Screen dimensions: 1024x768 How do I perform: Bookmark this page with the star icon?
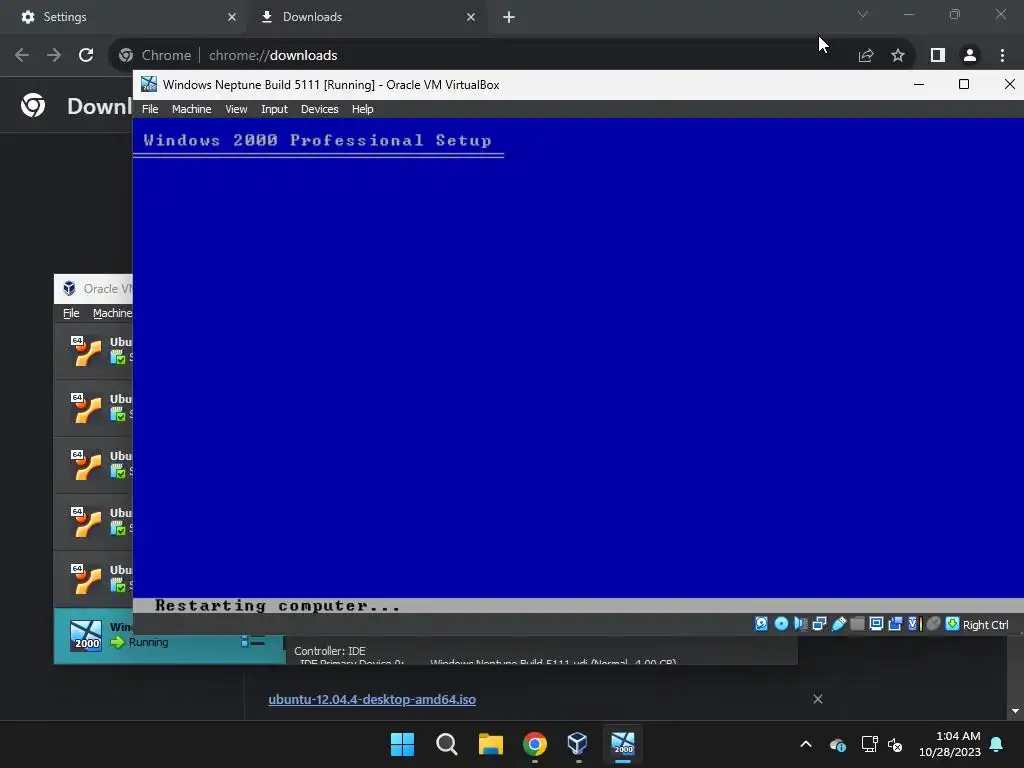[898, 56]
